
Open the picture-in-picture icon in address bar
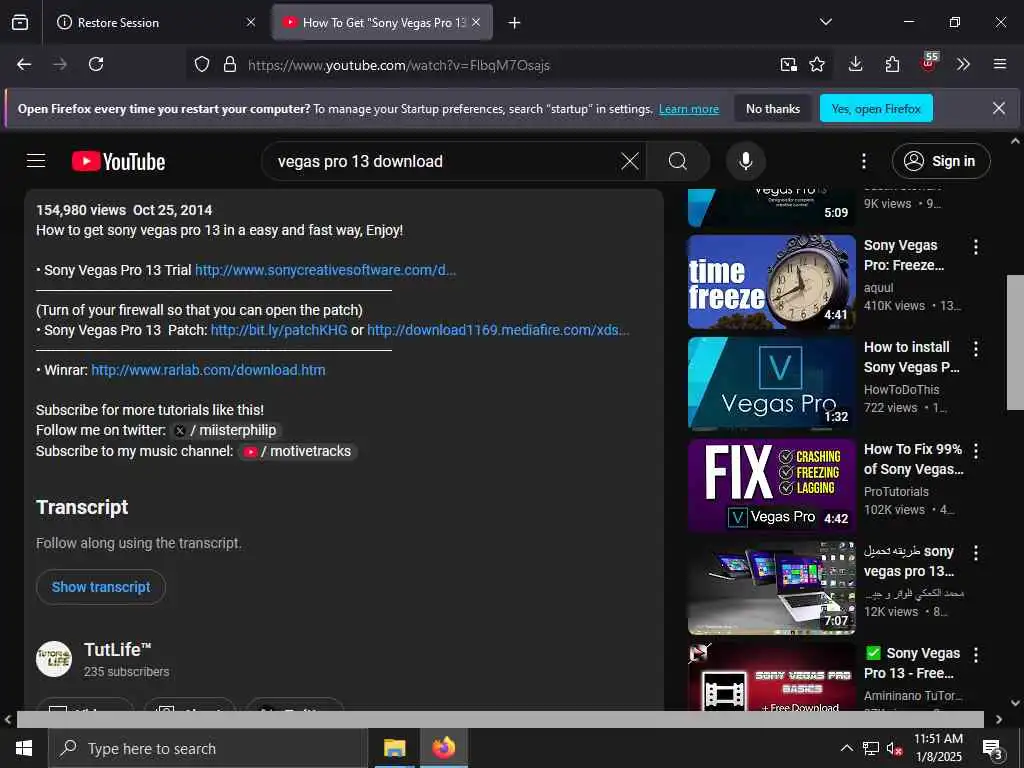click(x=788, y=64)
